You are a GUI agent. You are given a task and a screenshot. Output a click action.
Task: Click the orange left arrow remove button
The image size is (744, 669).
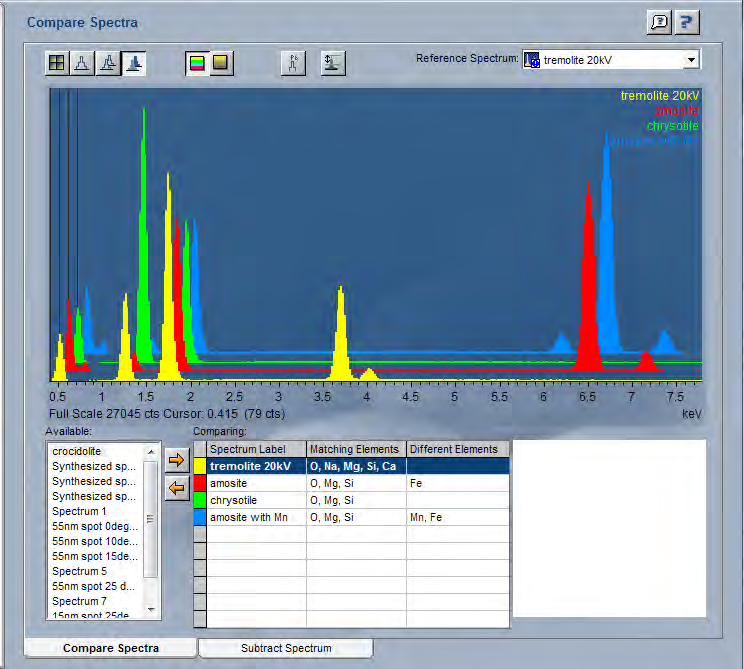coord(177,488)
